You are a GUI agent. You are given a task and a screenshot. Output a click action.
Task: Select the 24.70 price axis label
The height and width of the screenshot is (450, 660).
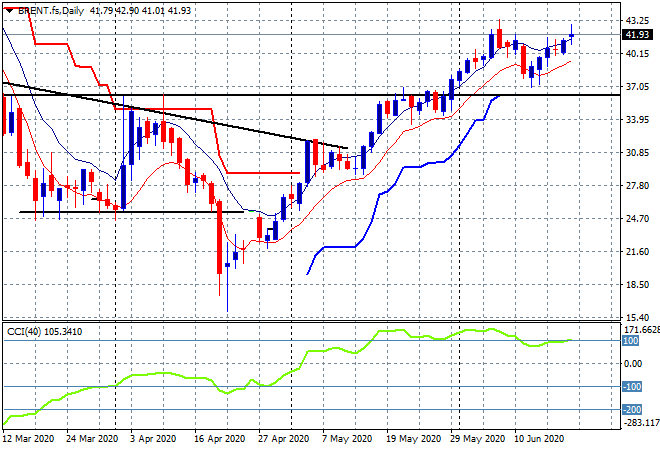click(637, 218)
